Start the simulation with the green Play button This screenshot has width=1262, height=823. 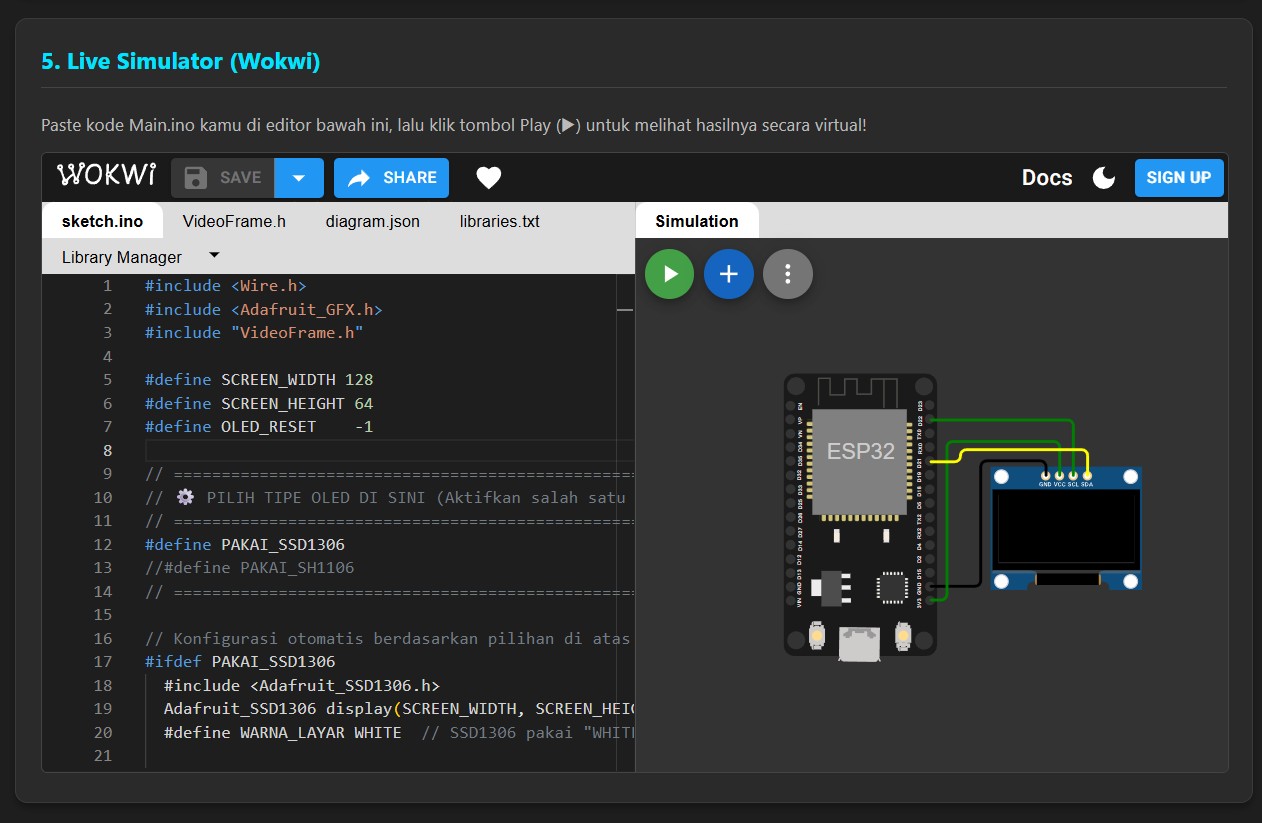tap(669, 274)
